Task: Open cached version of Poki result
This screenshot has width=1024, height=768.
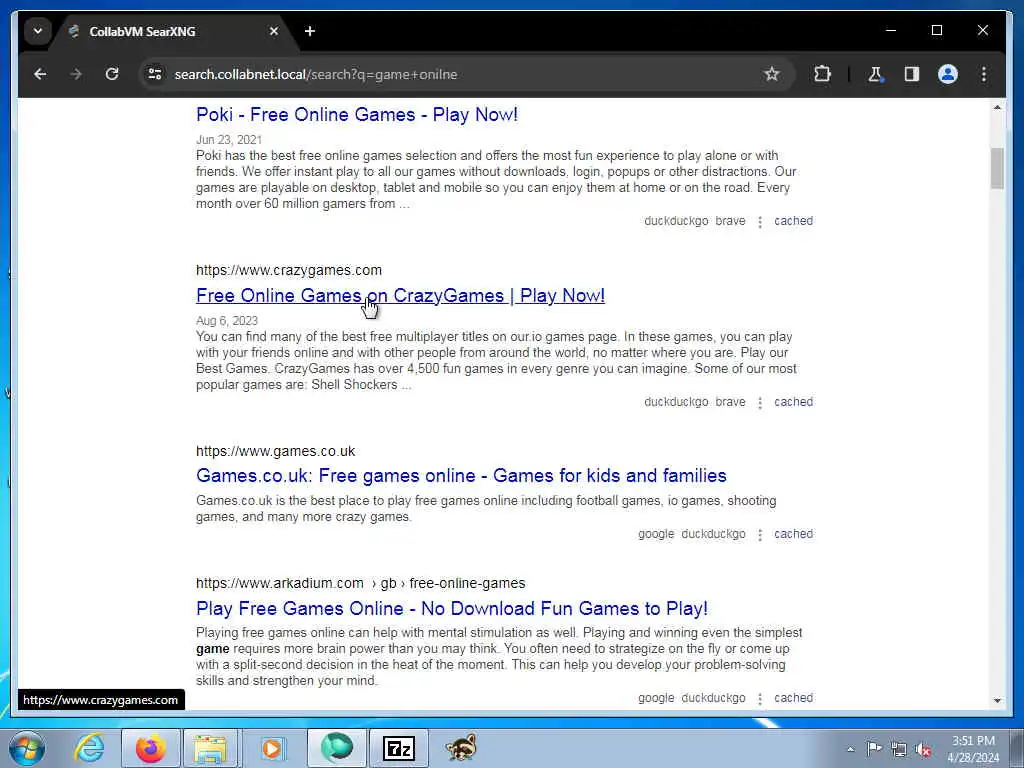Action: pos(793,221)
